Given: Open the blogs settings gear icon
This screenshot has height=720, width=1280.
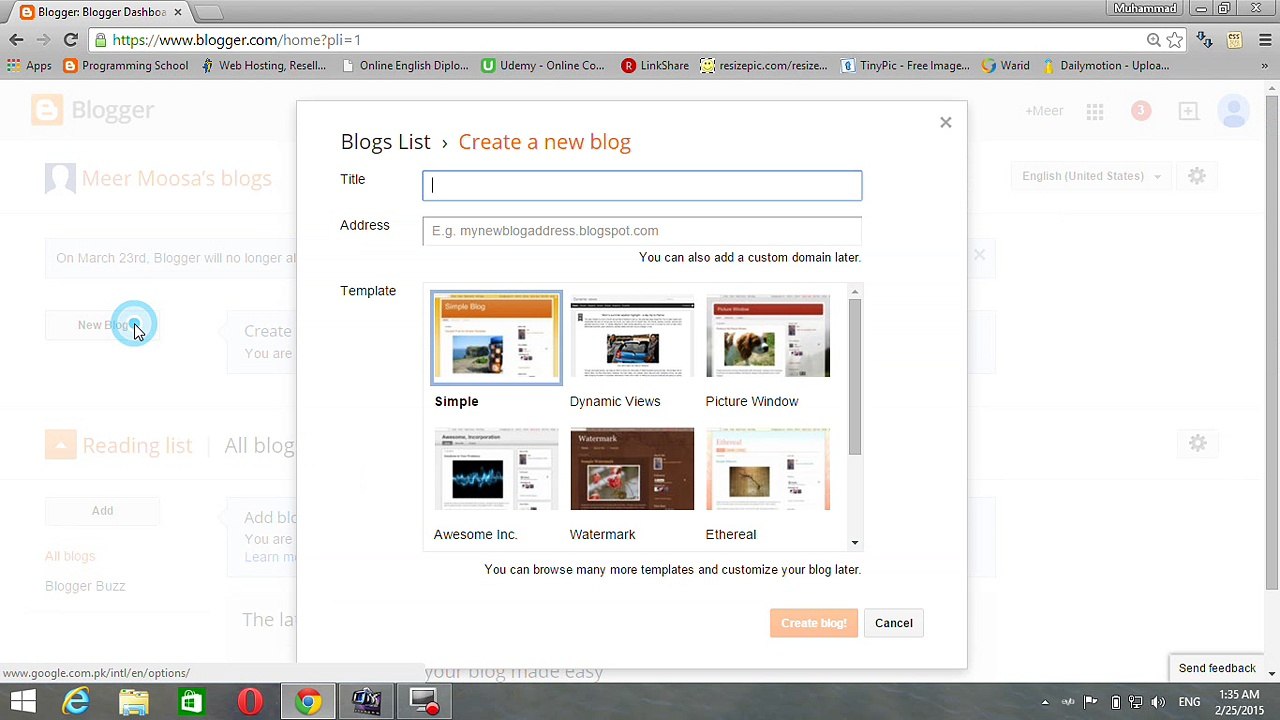Looking at the screenshot, I should (1197, 176).
